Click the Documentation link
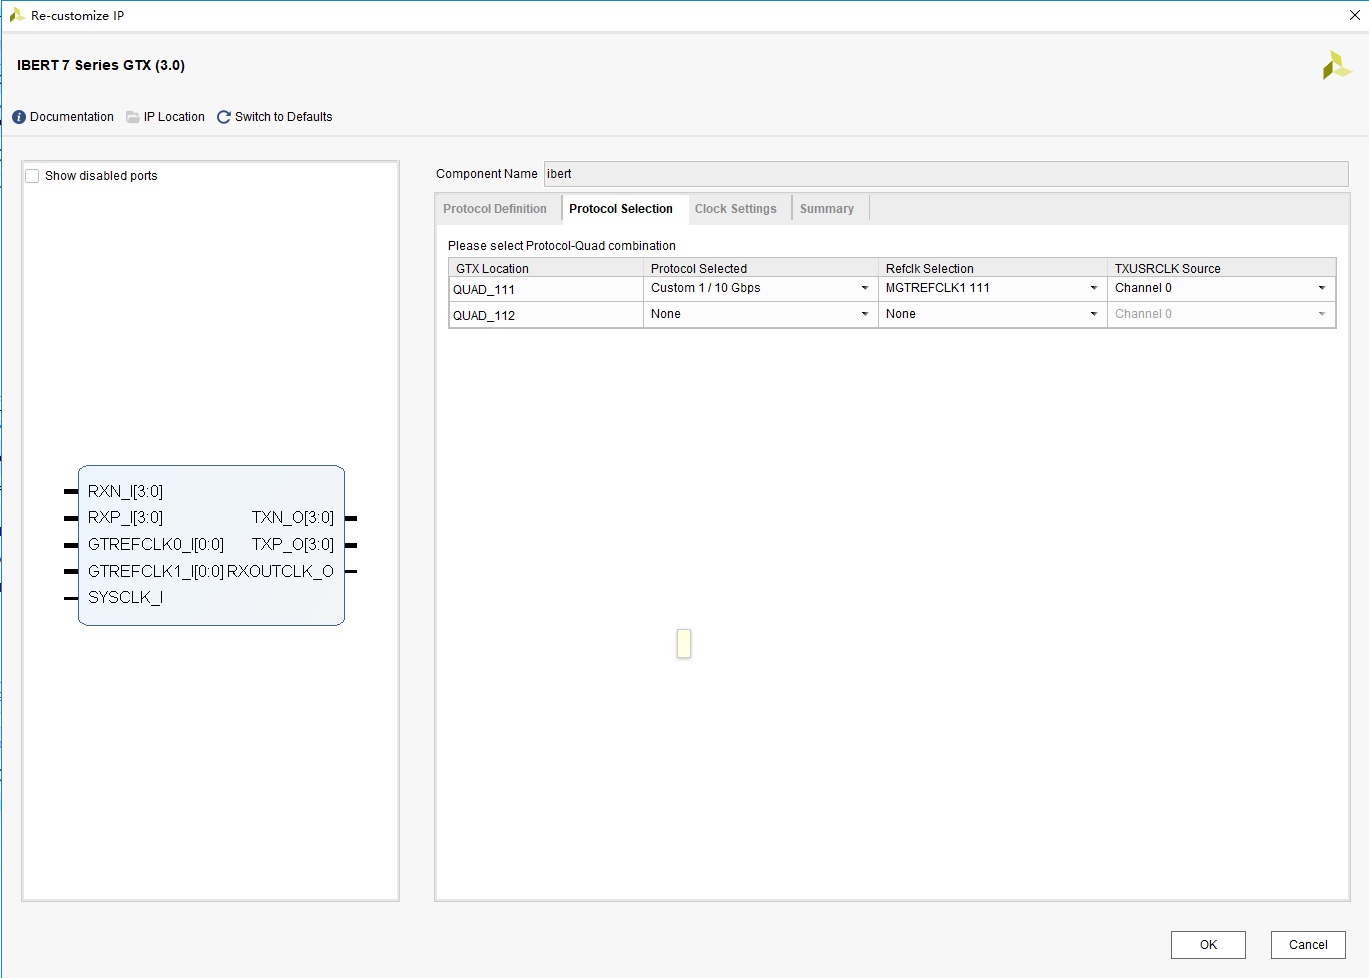 72,117
